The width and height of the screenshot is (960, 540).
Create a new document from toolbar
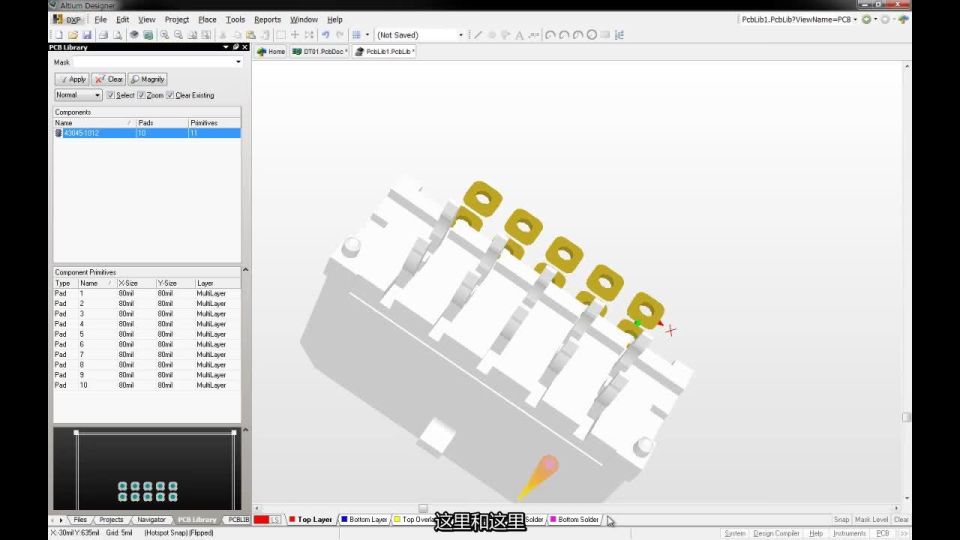coord(59,36)
